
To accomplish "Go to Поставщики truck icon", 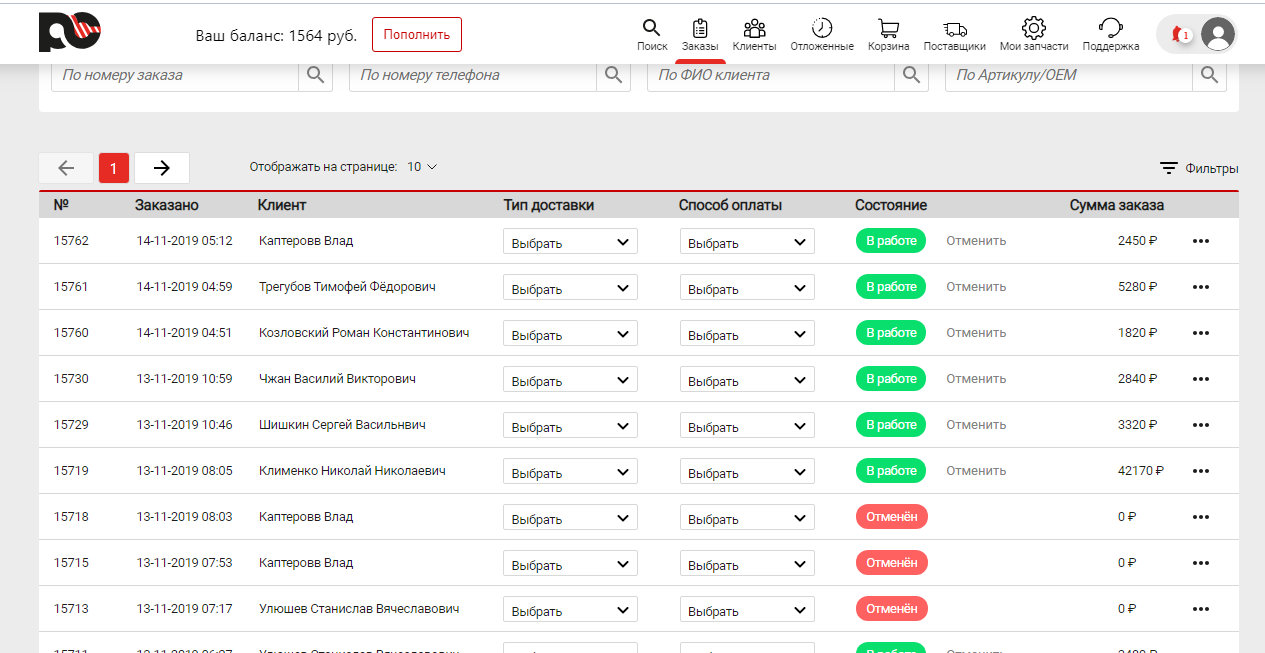I will click(x=954, y=34).
